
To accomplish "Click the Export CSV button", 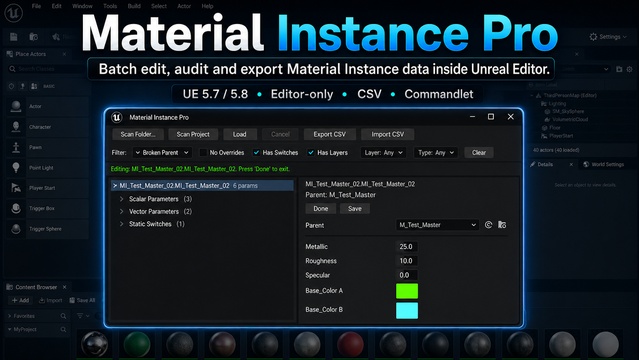I will [329, 134].
